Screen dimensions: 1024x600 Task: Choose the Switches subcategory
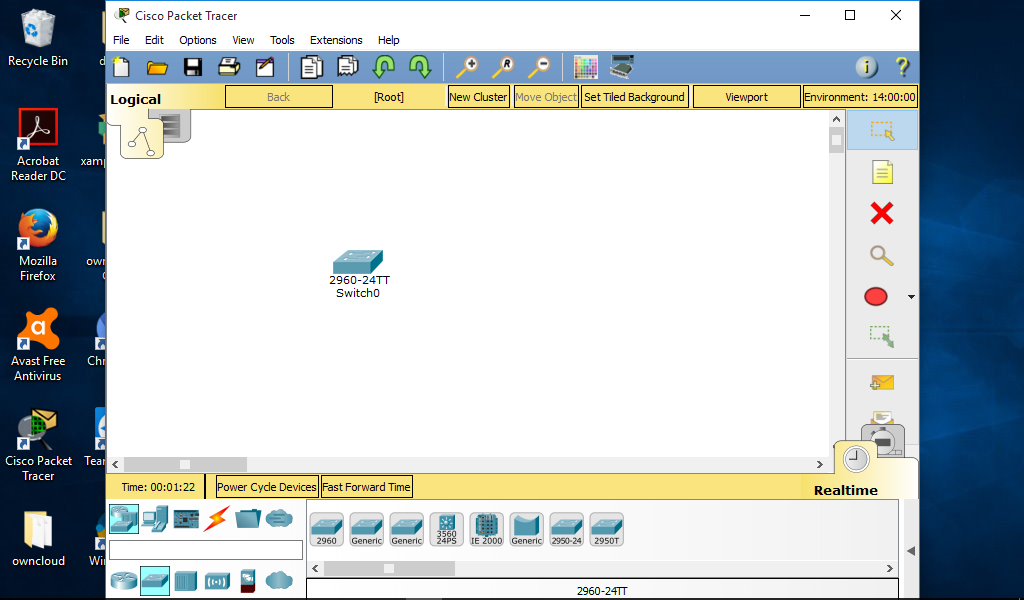tap(155, 580)
